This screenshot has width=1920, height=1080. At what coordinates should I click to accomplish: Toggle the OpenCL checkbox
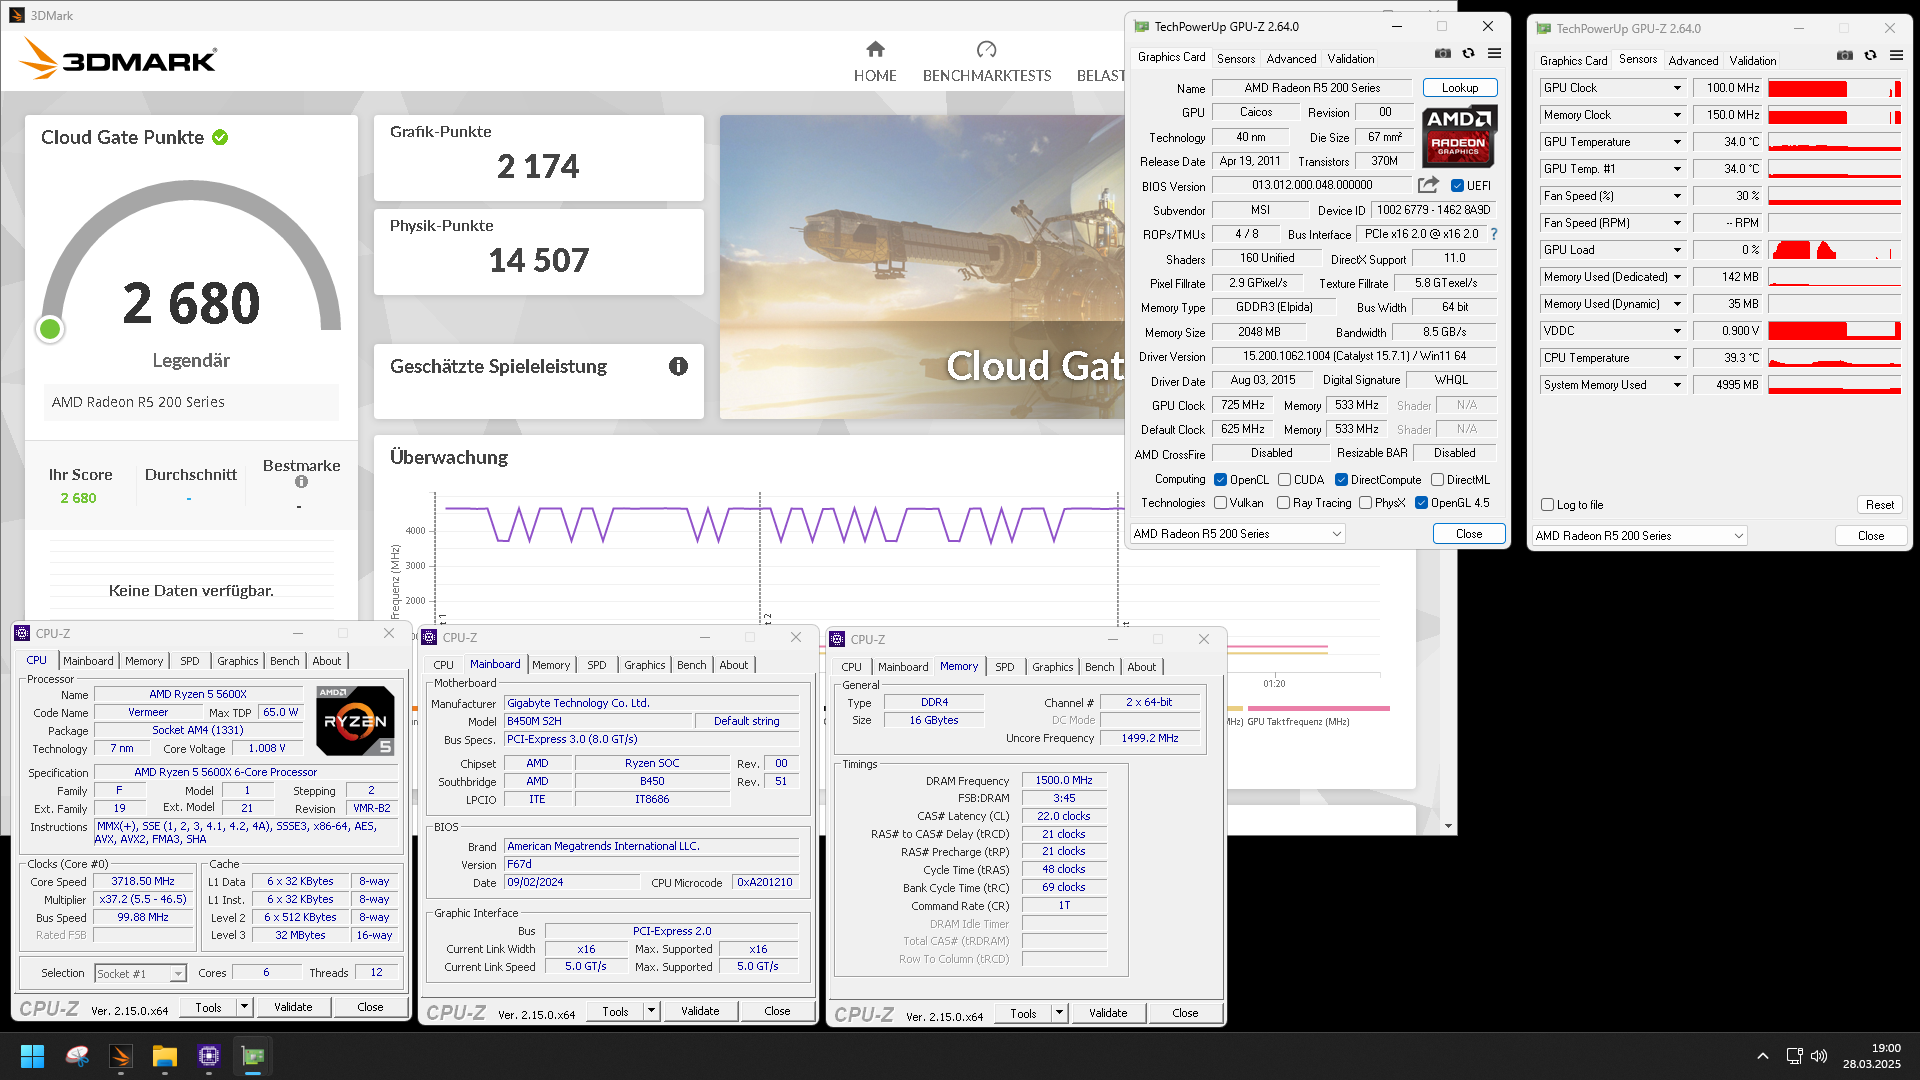click(1220, 480)
